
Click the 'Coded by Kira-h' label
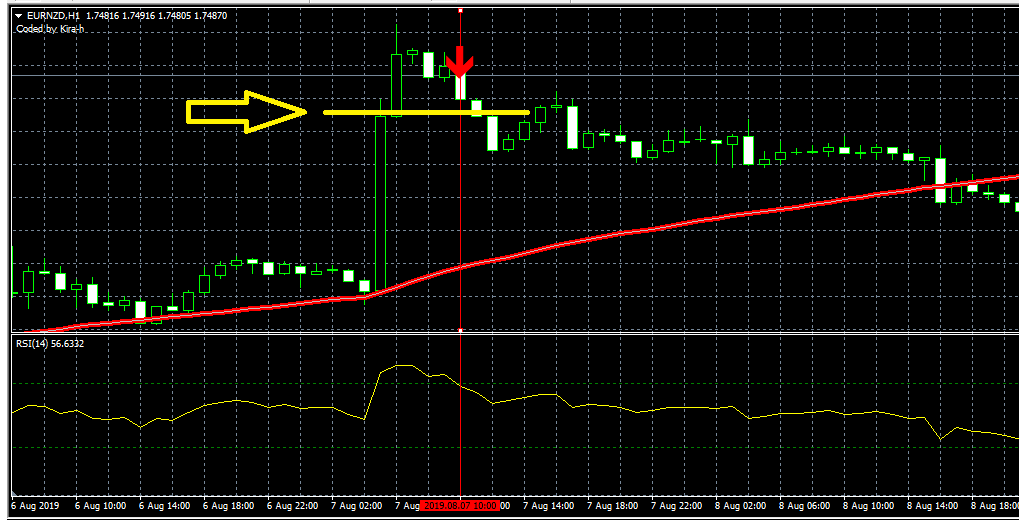pyautogui.click(x=50, y=29)
